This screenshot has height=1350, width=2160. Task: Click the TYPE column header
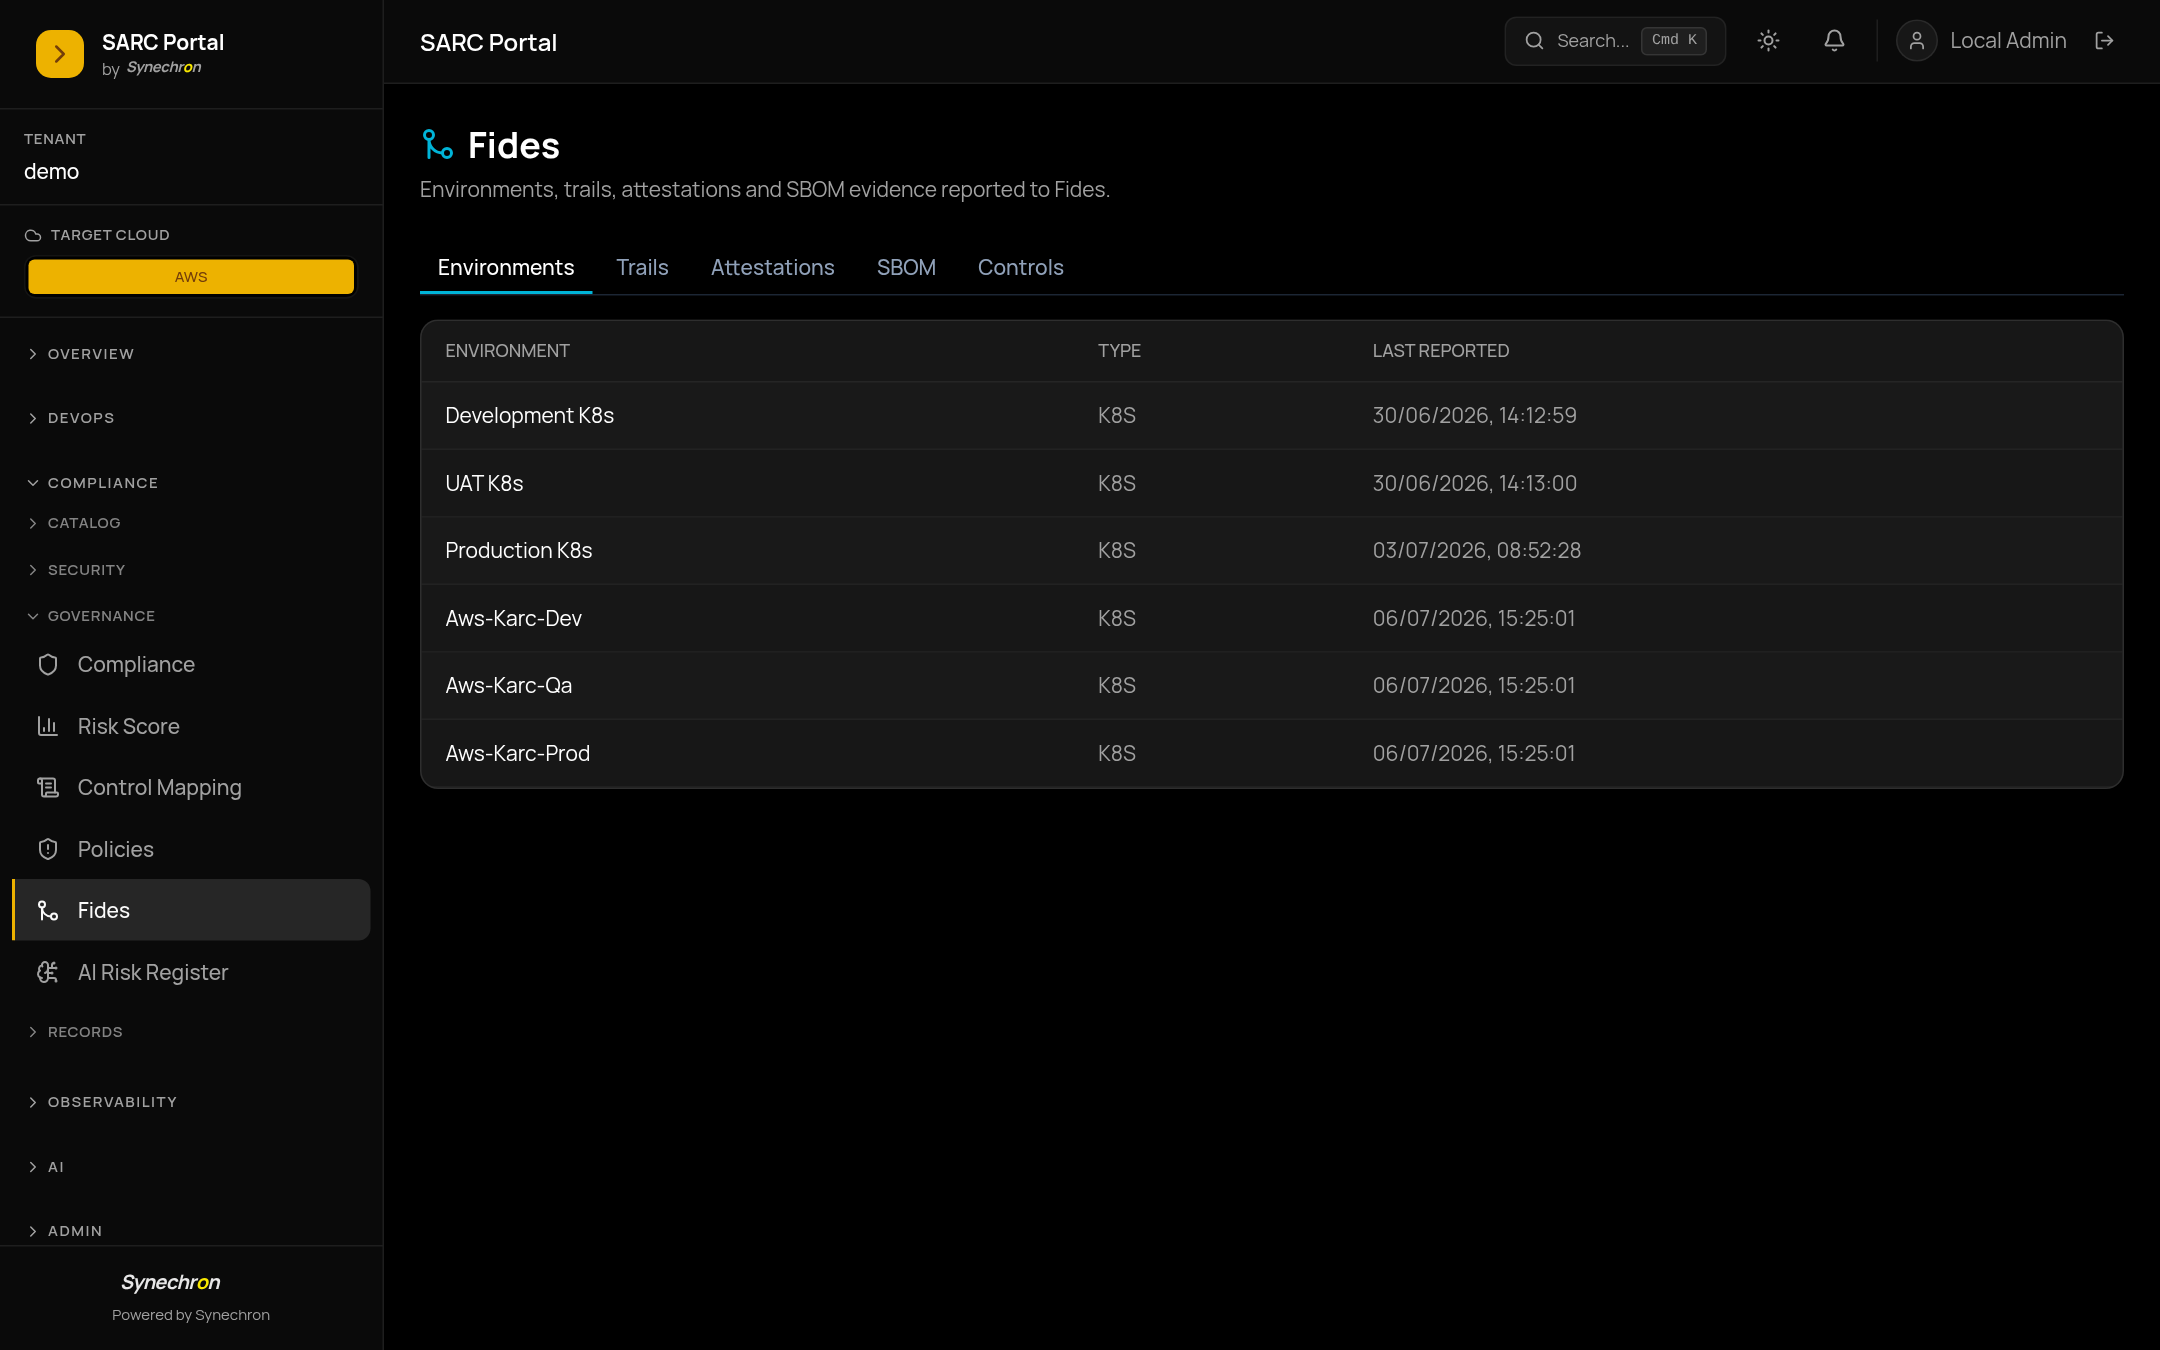point(1119,351)
